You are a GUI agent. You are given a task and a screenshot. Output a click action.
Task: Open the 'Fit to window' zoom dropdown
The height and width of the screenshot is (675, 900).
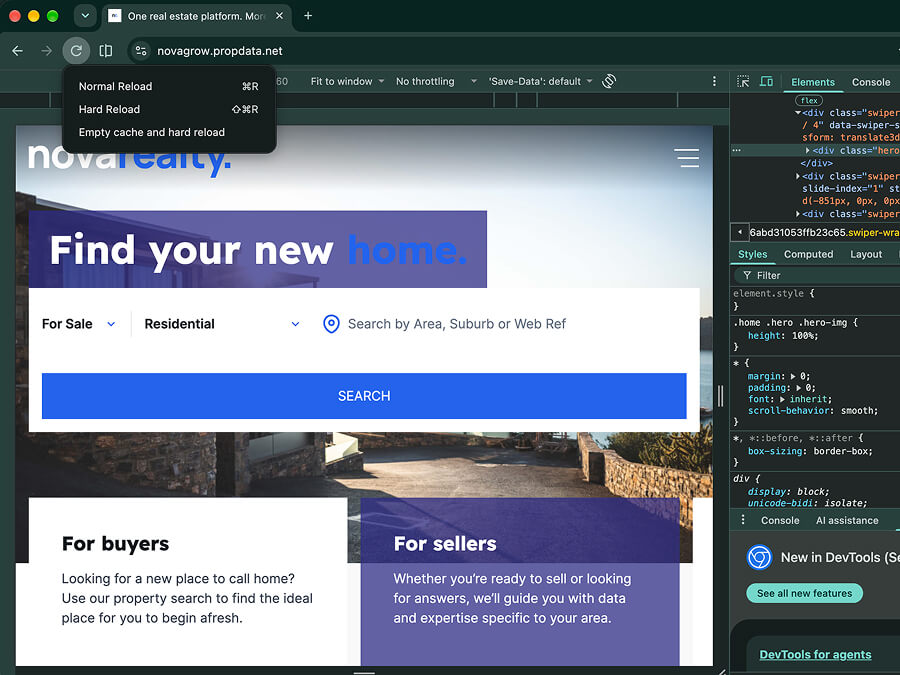[x=347, y=82]
